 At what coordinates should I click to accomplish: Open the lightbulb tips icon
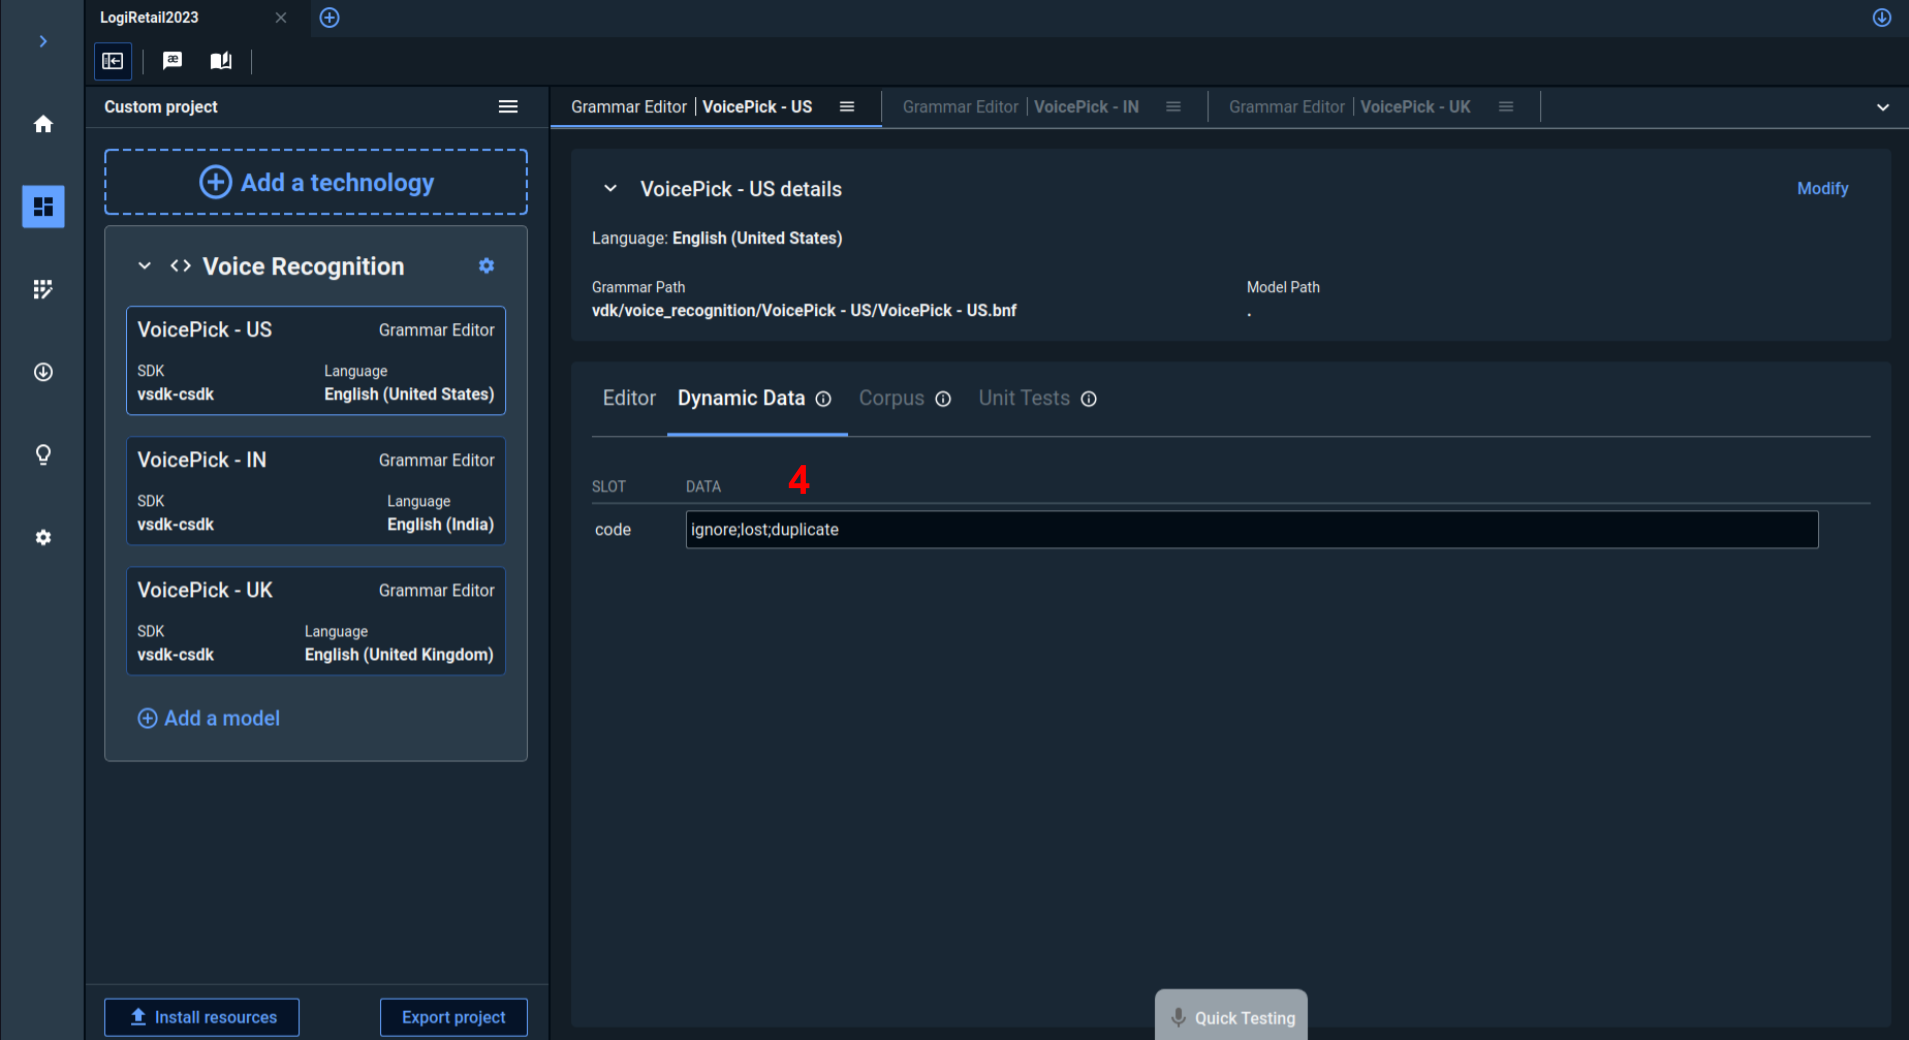click(43, 455)
